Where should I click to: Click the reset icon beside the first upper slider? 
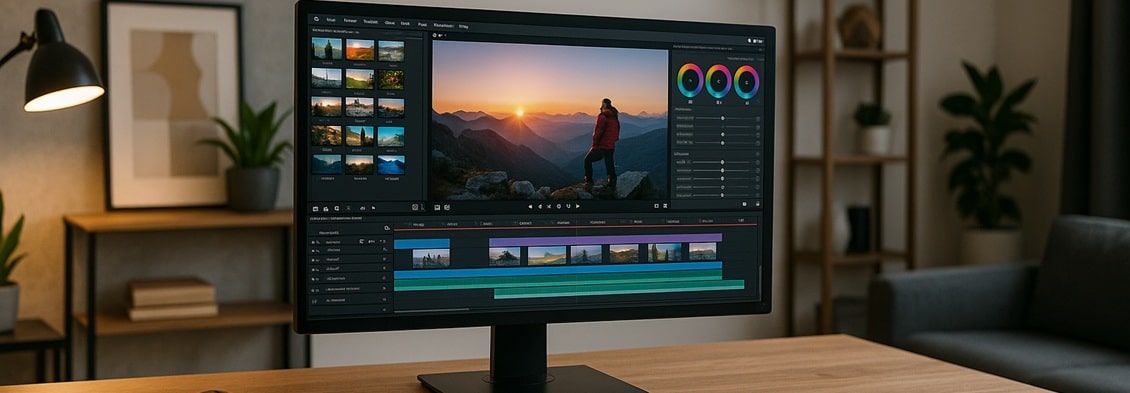point(758,118)
